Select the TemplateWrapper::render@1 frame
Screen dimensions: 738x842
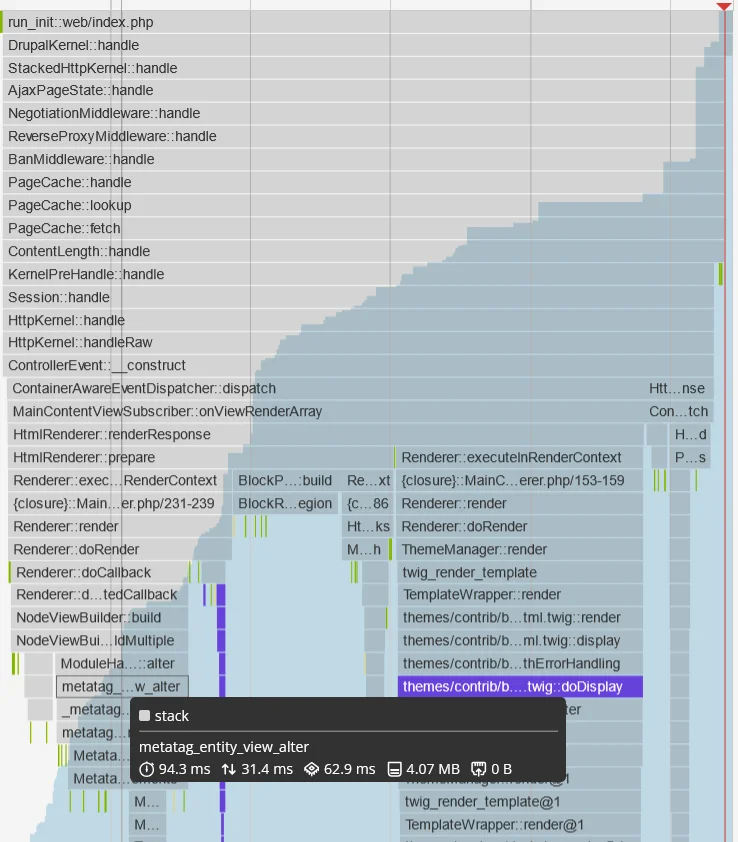click(x=520, y=824)
